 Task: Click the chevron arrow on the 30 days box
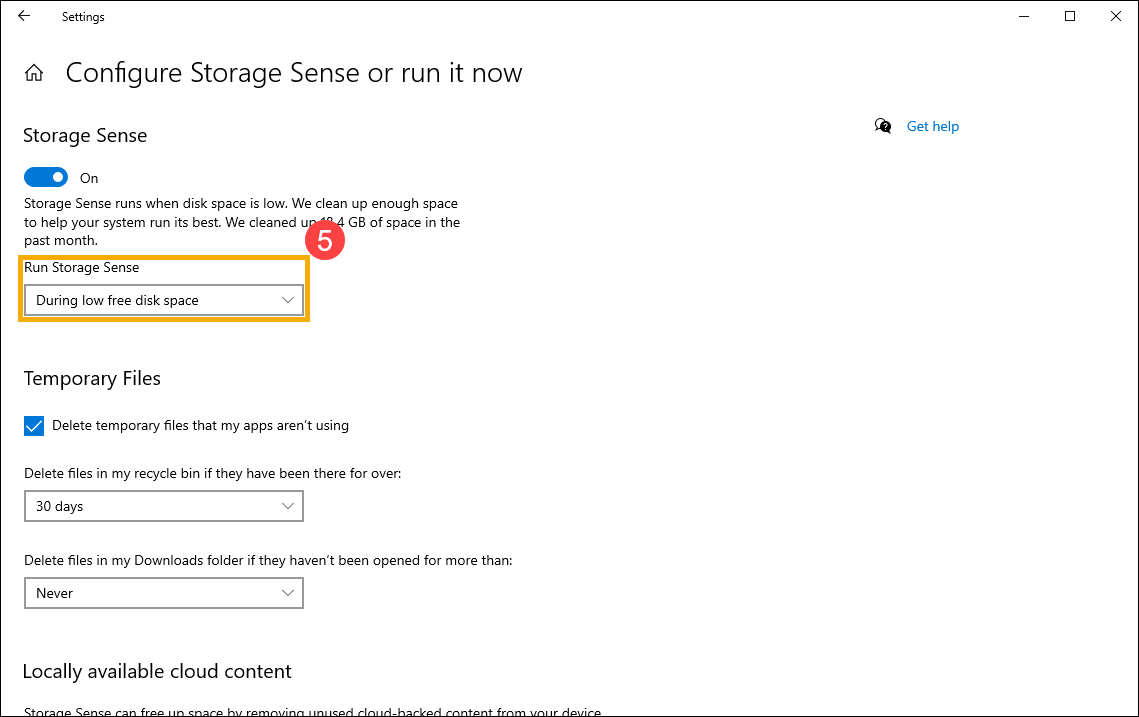[x=288, y=506]
